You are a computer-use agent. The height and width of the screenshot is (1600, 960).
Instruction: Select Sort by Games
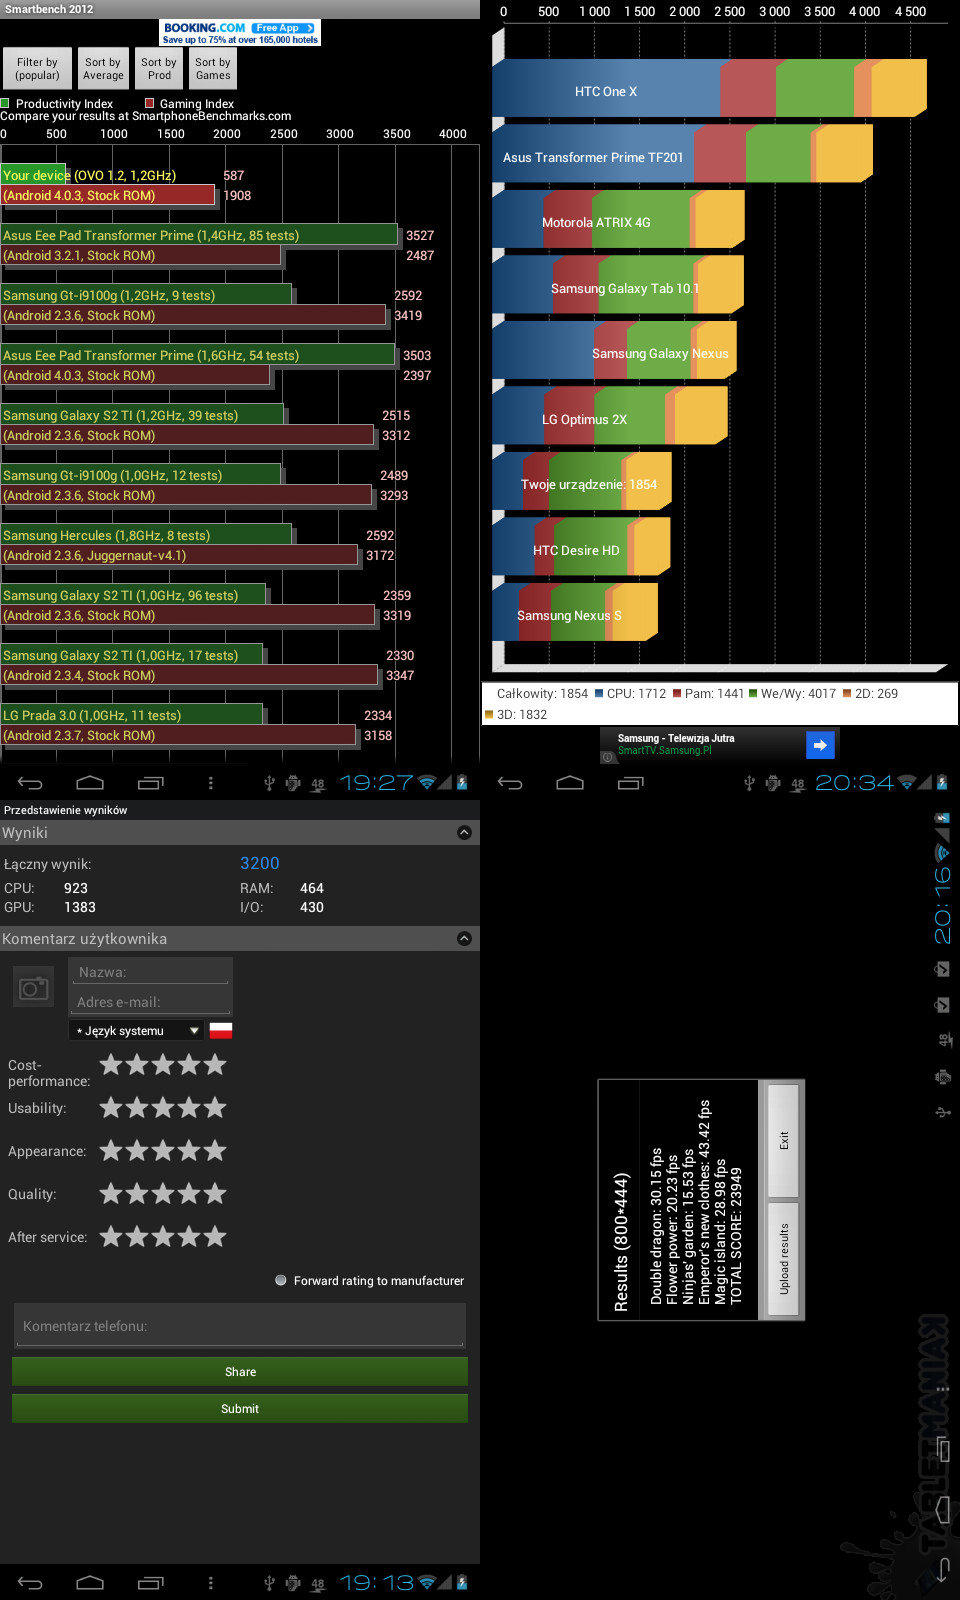213,69
